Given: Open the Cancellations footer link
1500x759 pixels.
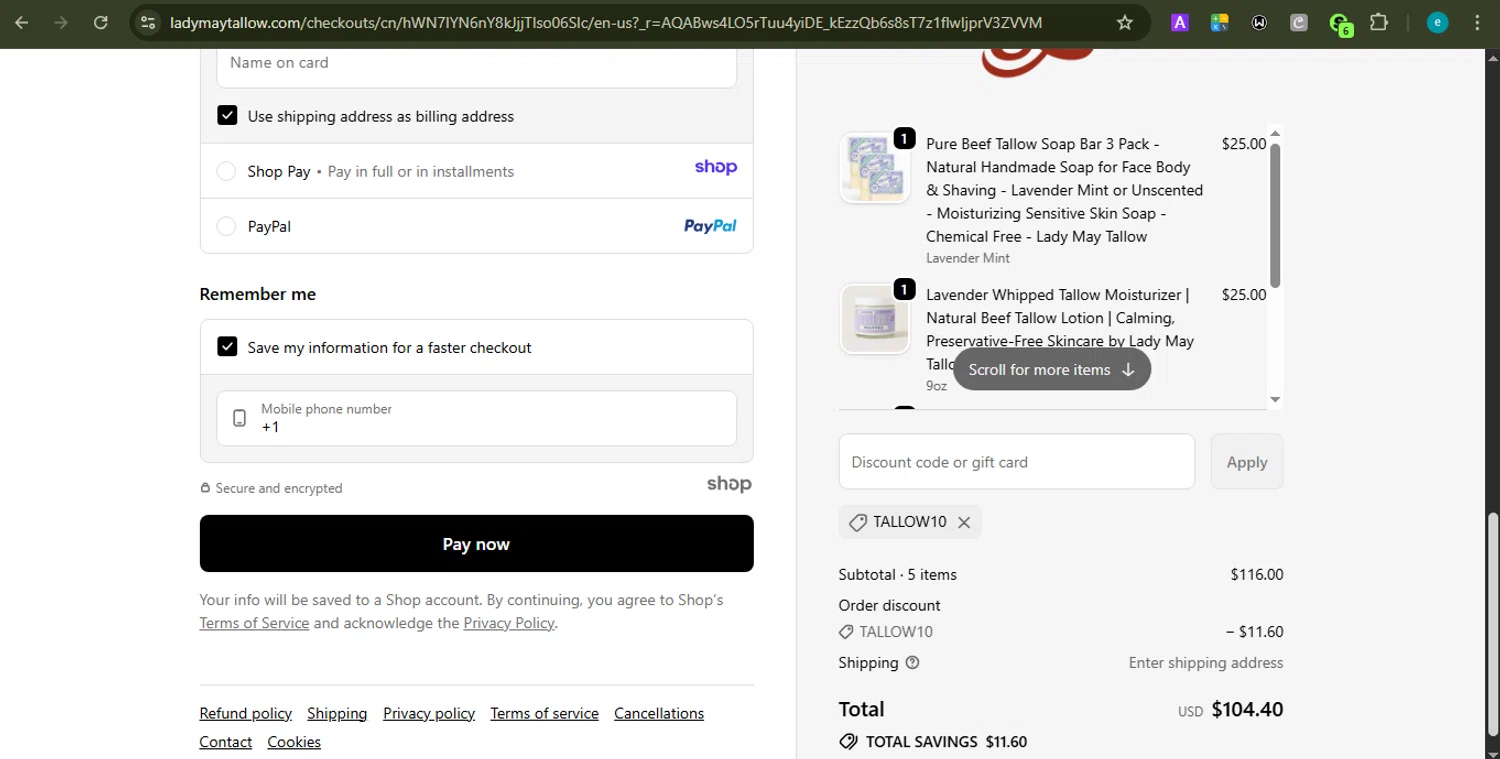Looking at the screenshot, I should pyautogui.click(x=659, y=713).
